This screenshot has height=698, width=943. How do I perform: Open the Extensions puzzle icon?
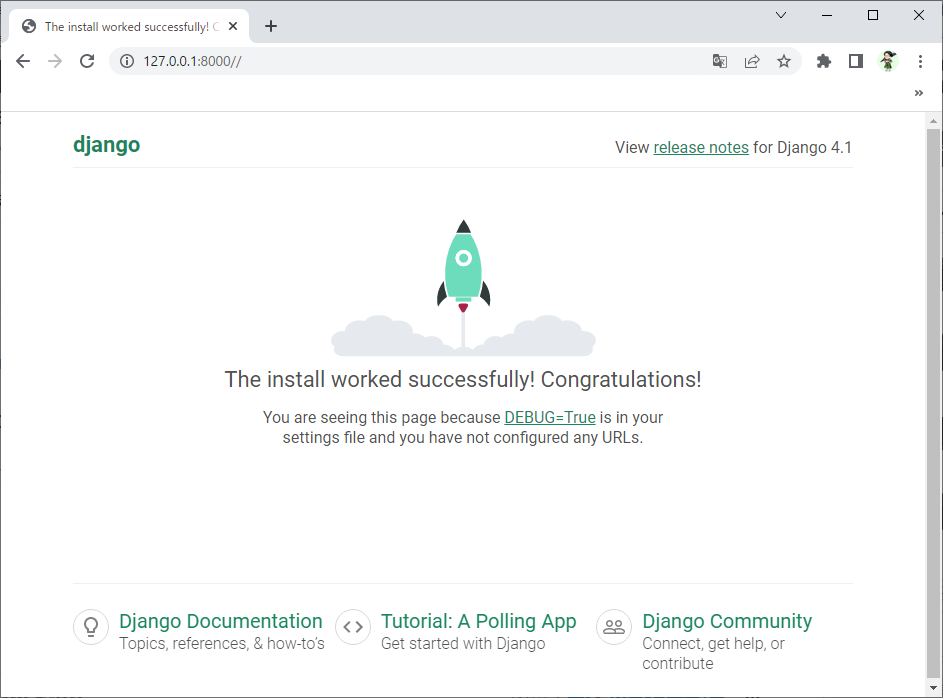(x=824, y=61)
